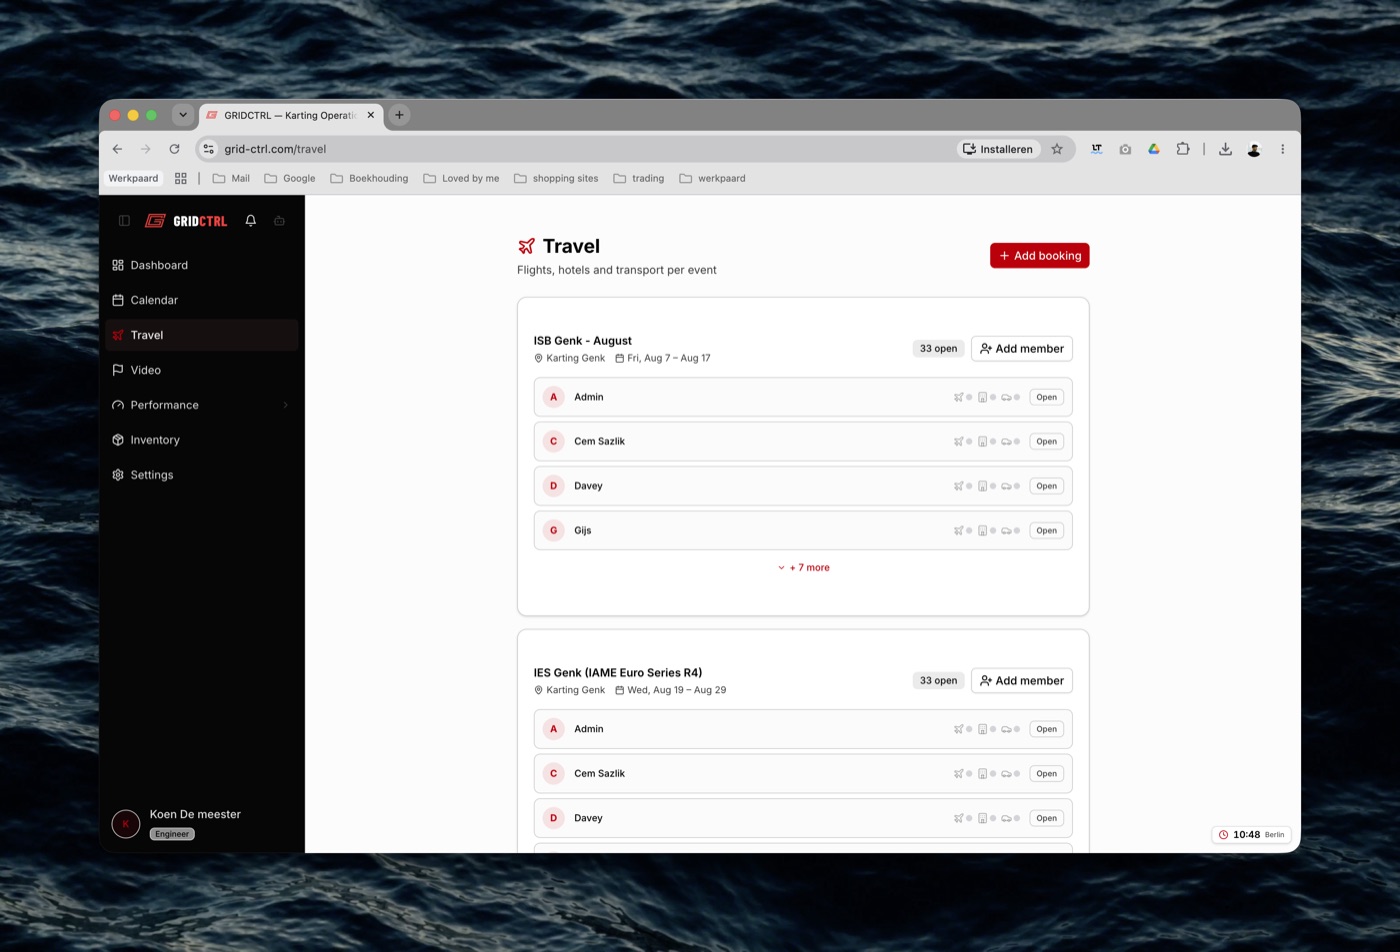Click the red airplane icon next to Travel heading
This screenshot has height=952, width=1400.
tap(526, 246)
